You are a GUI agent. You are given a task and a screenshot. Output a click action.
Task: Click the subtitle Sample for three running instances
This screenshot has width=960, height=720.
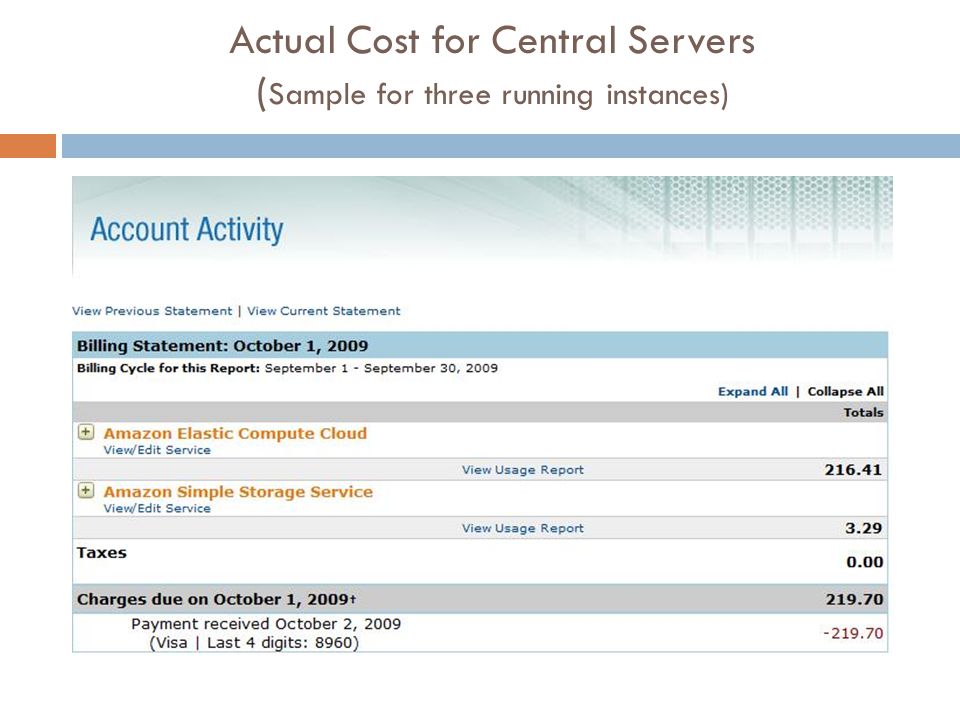[x=493, y=95]
